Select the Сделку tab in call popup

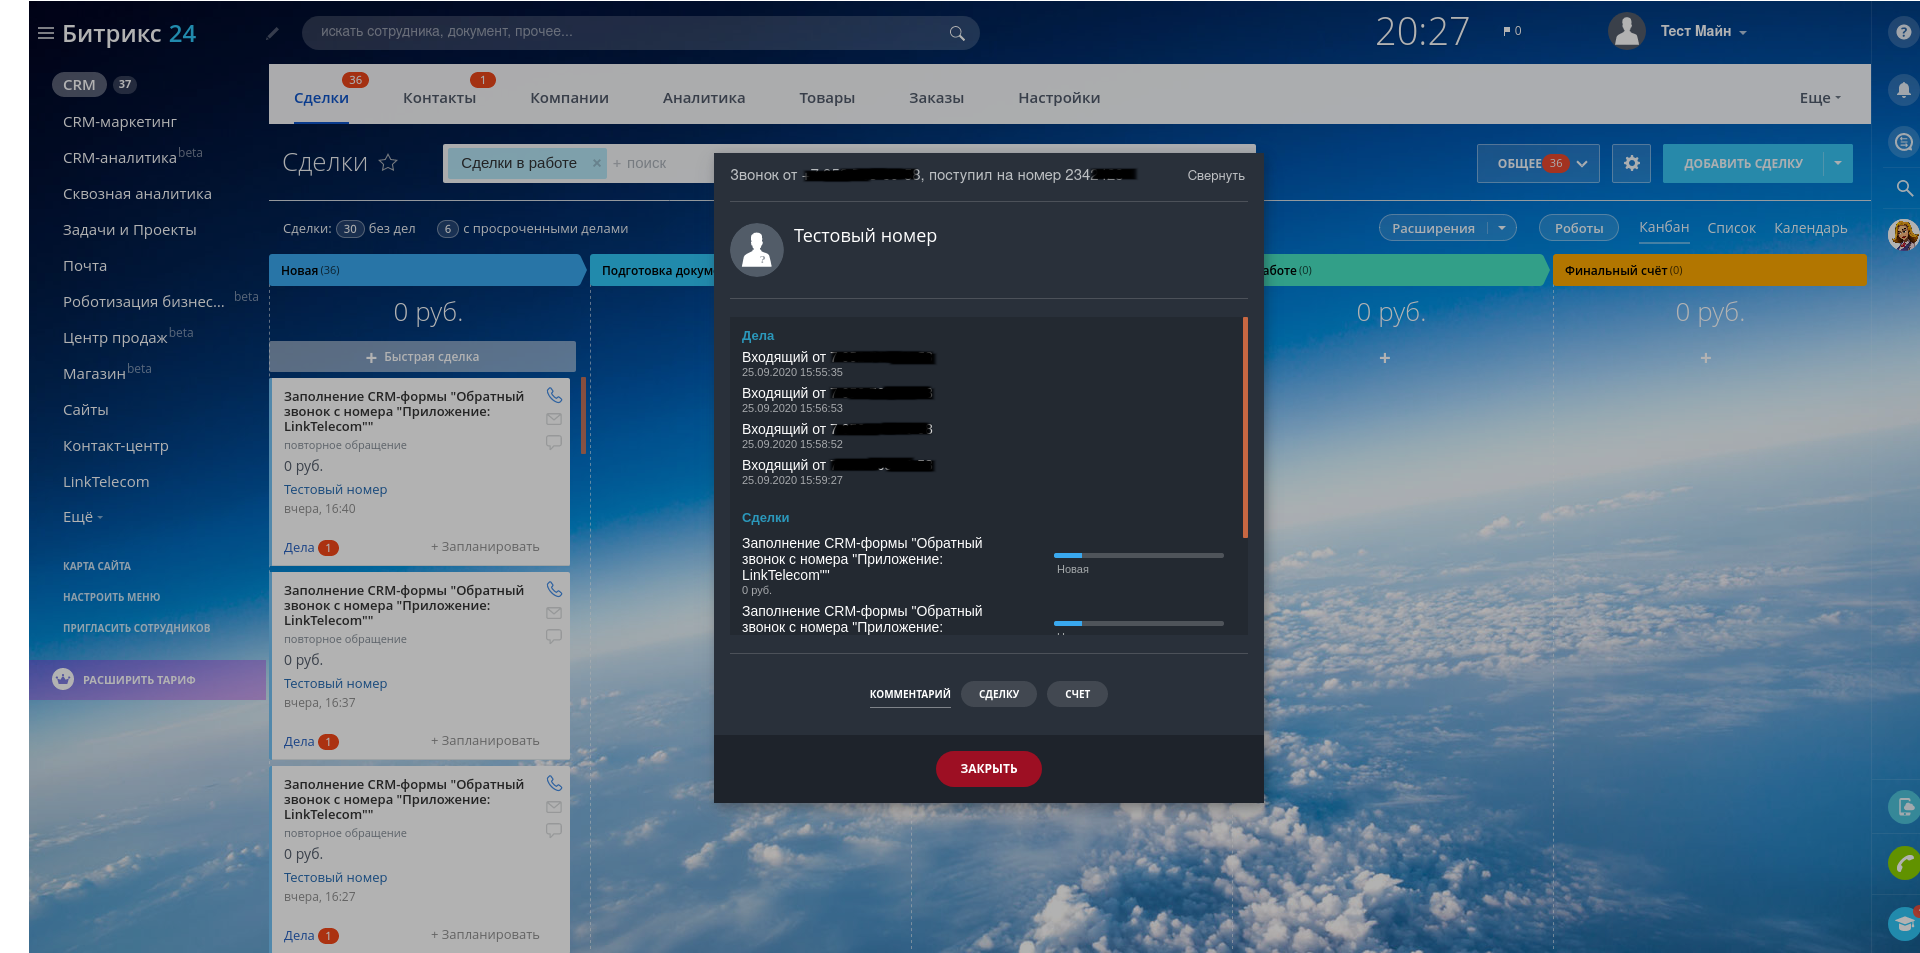(998, 694)
